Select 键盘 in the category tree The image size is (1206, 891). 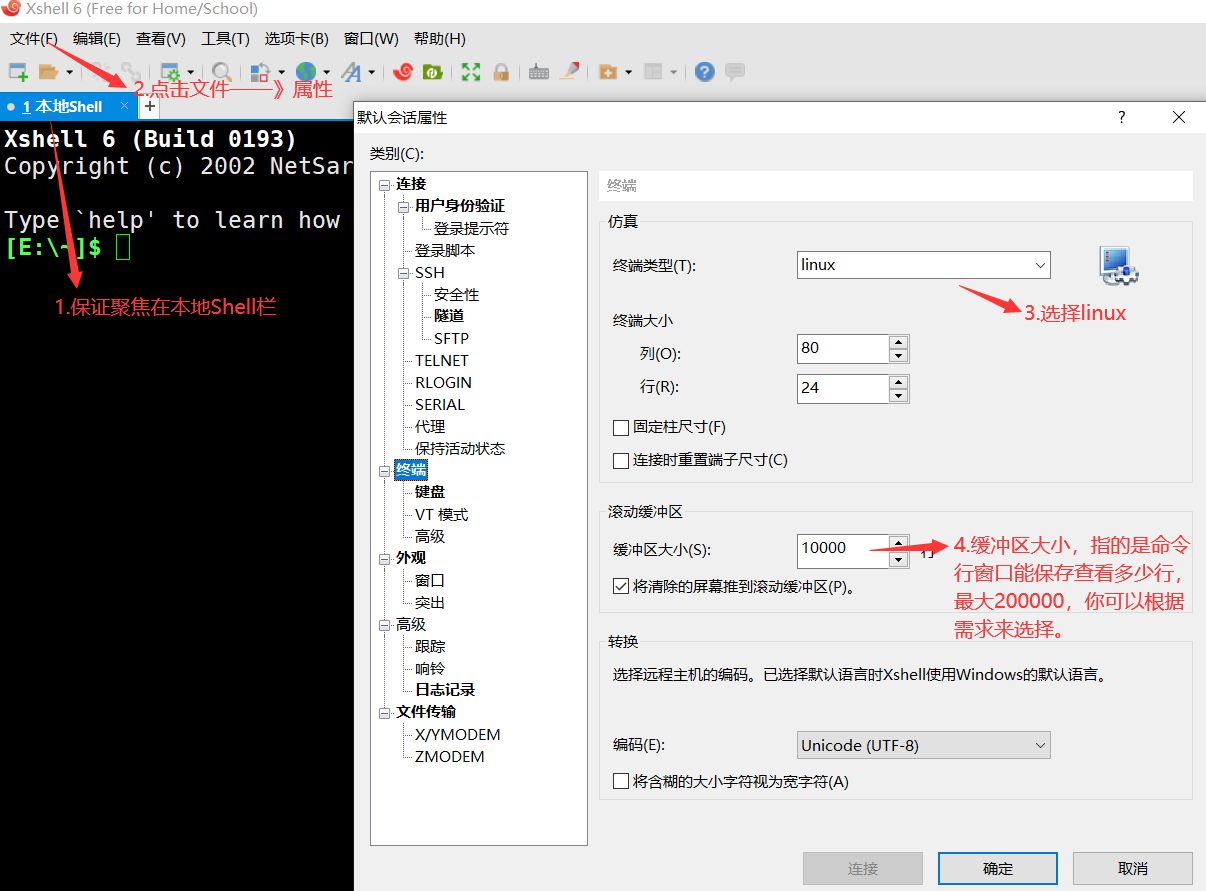click(x=430, y=492)
